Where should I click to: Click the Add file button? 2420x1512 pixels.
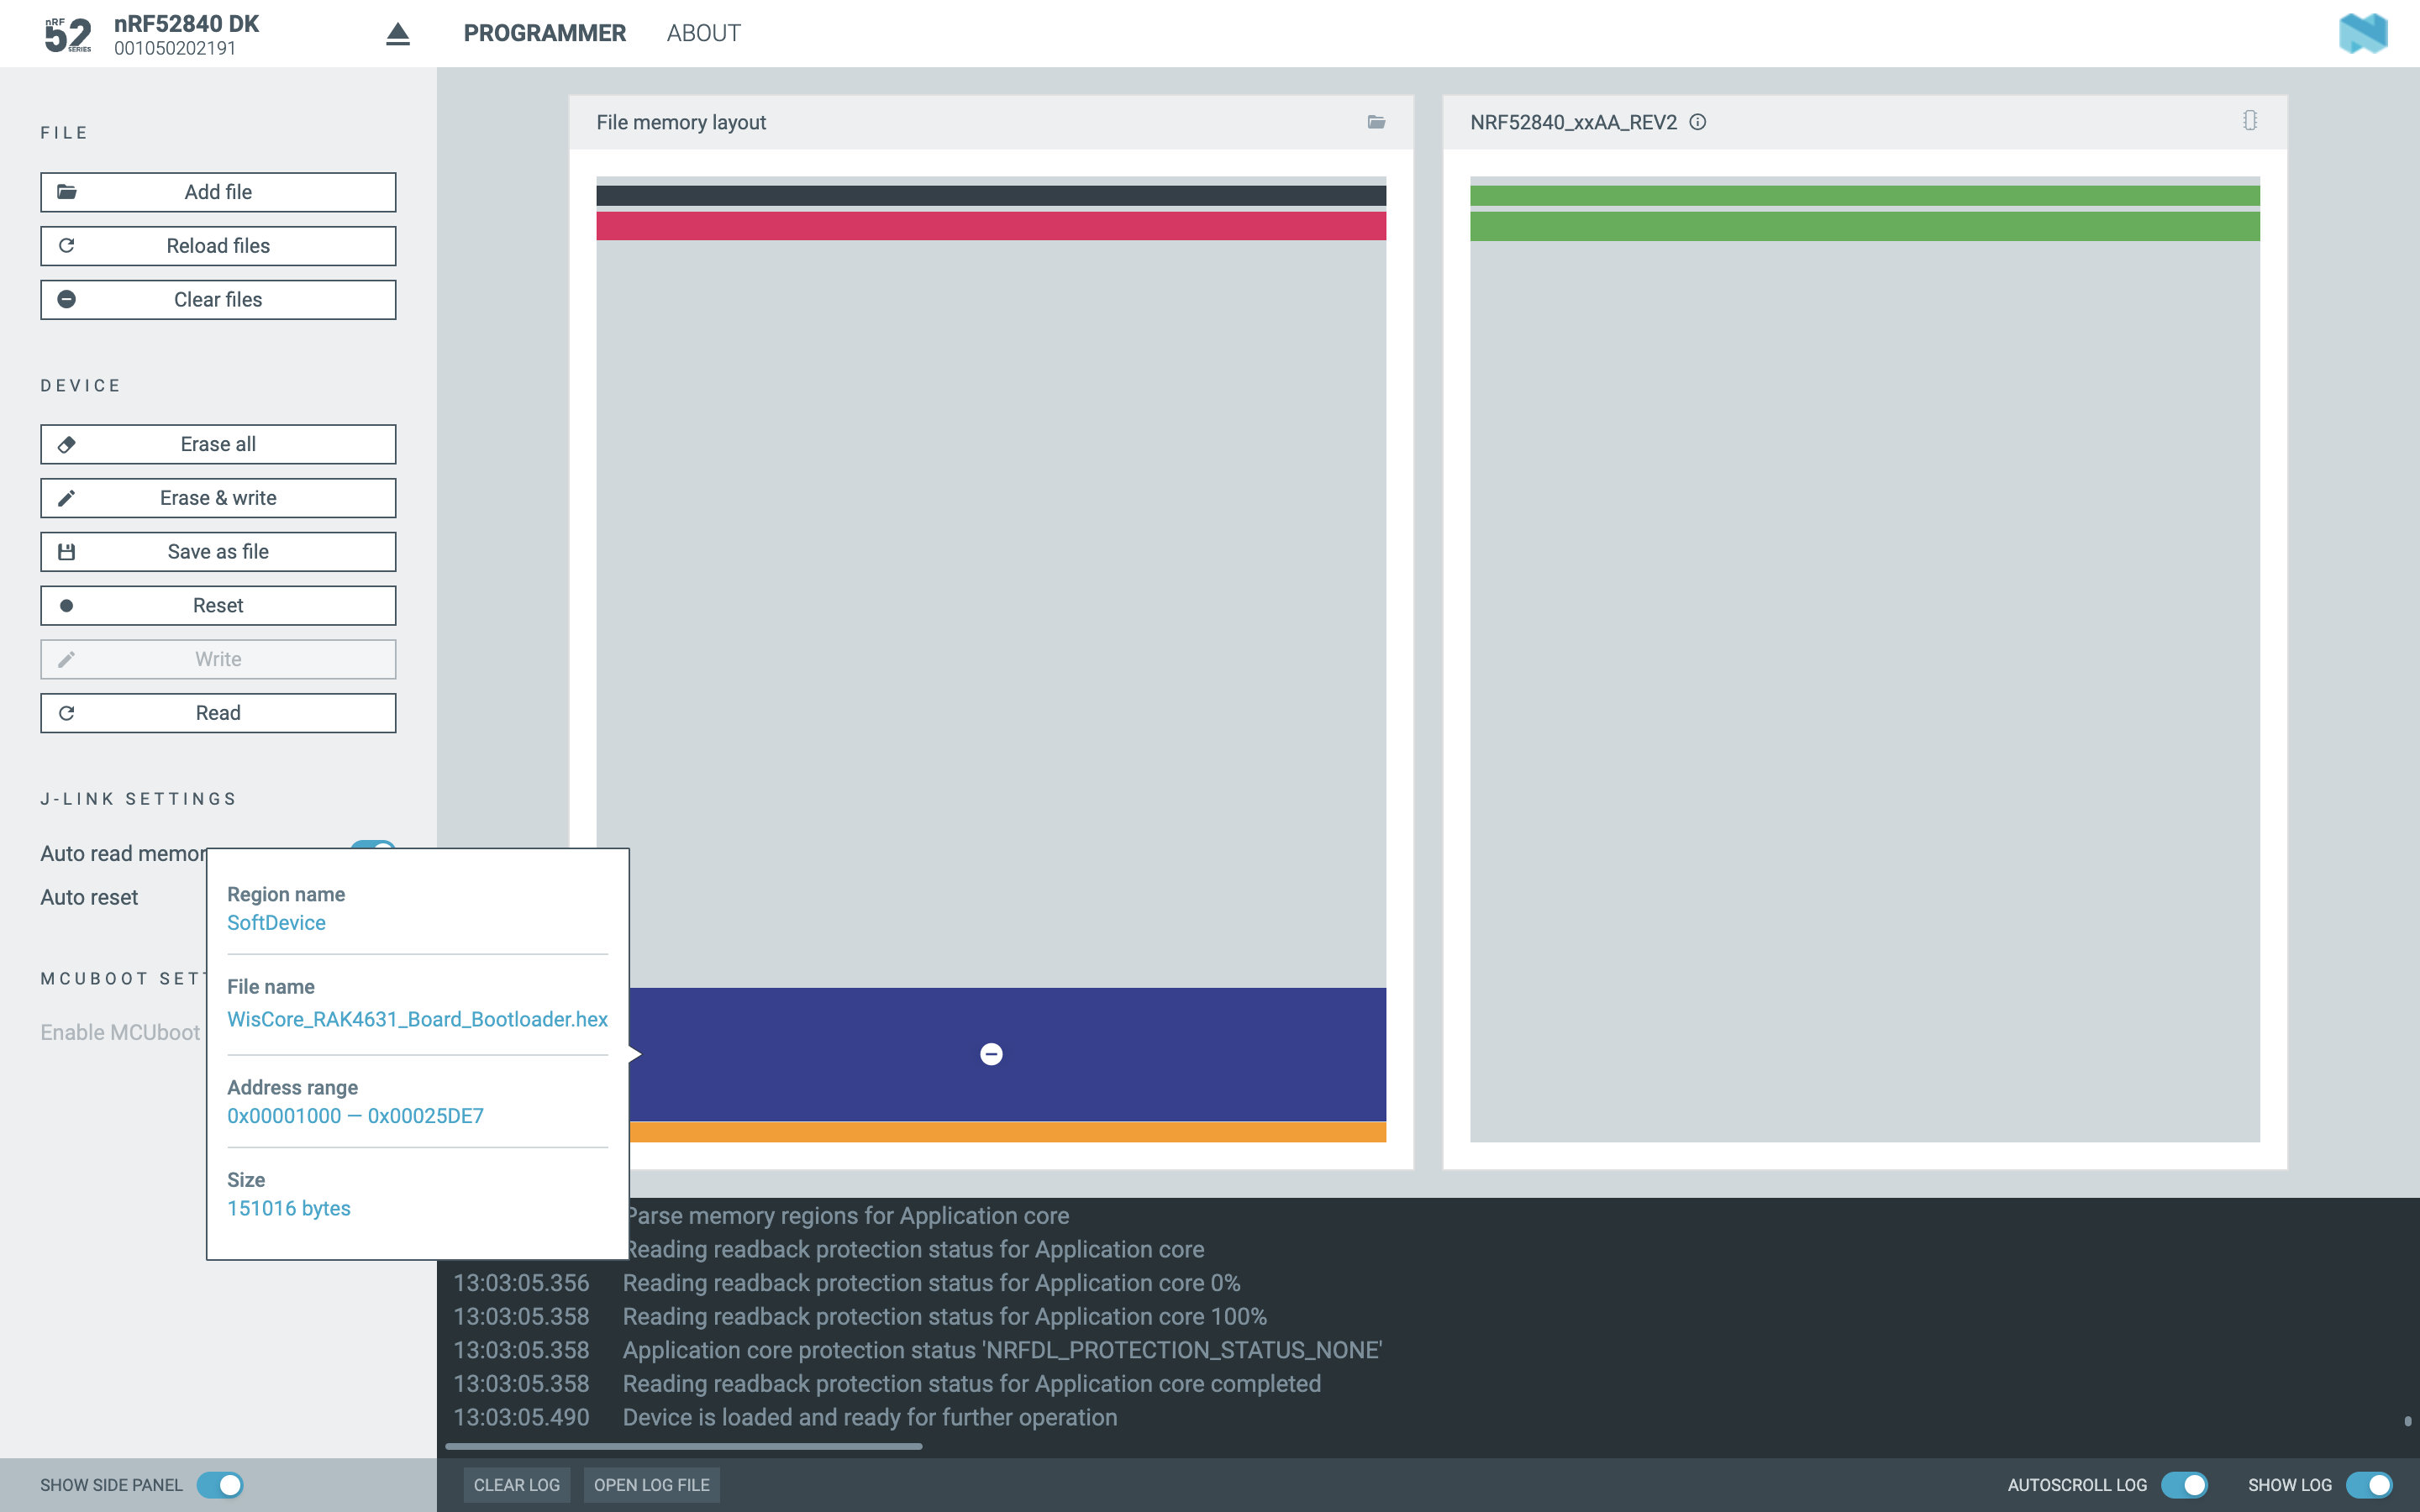click(218, 192)
